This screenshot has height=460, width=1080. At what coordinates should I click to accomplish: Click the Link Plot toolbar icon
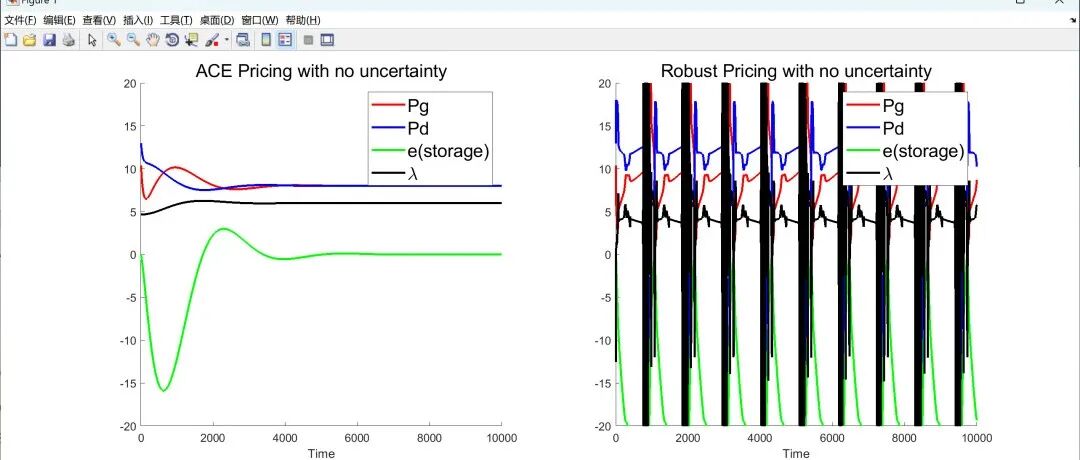click(x=242, y=40)
